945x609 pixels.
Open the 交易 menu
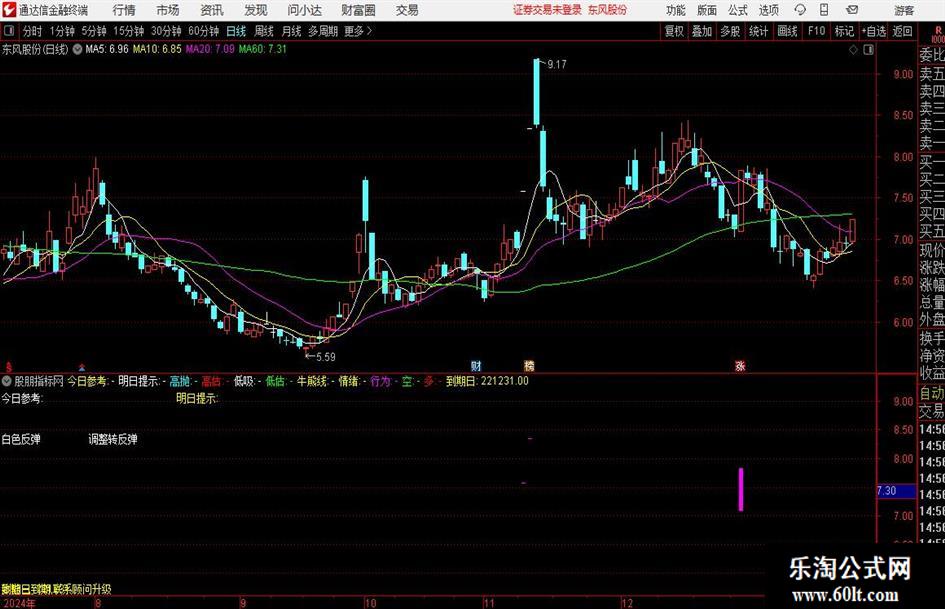click(x=407, y=10)
